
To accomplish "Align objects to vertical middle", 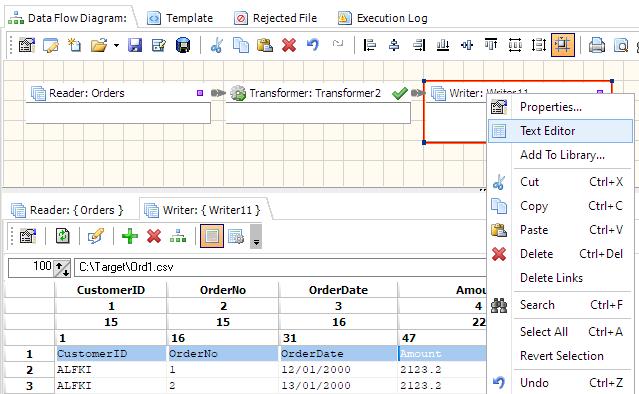I will pyautogui.click(x=467, y=45).
